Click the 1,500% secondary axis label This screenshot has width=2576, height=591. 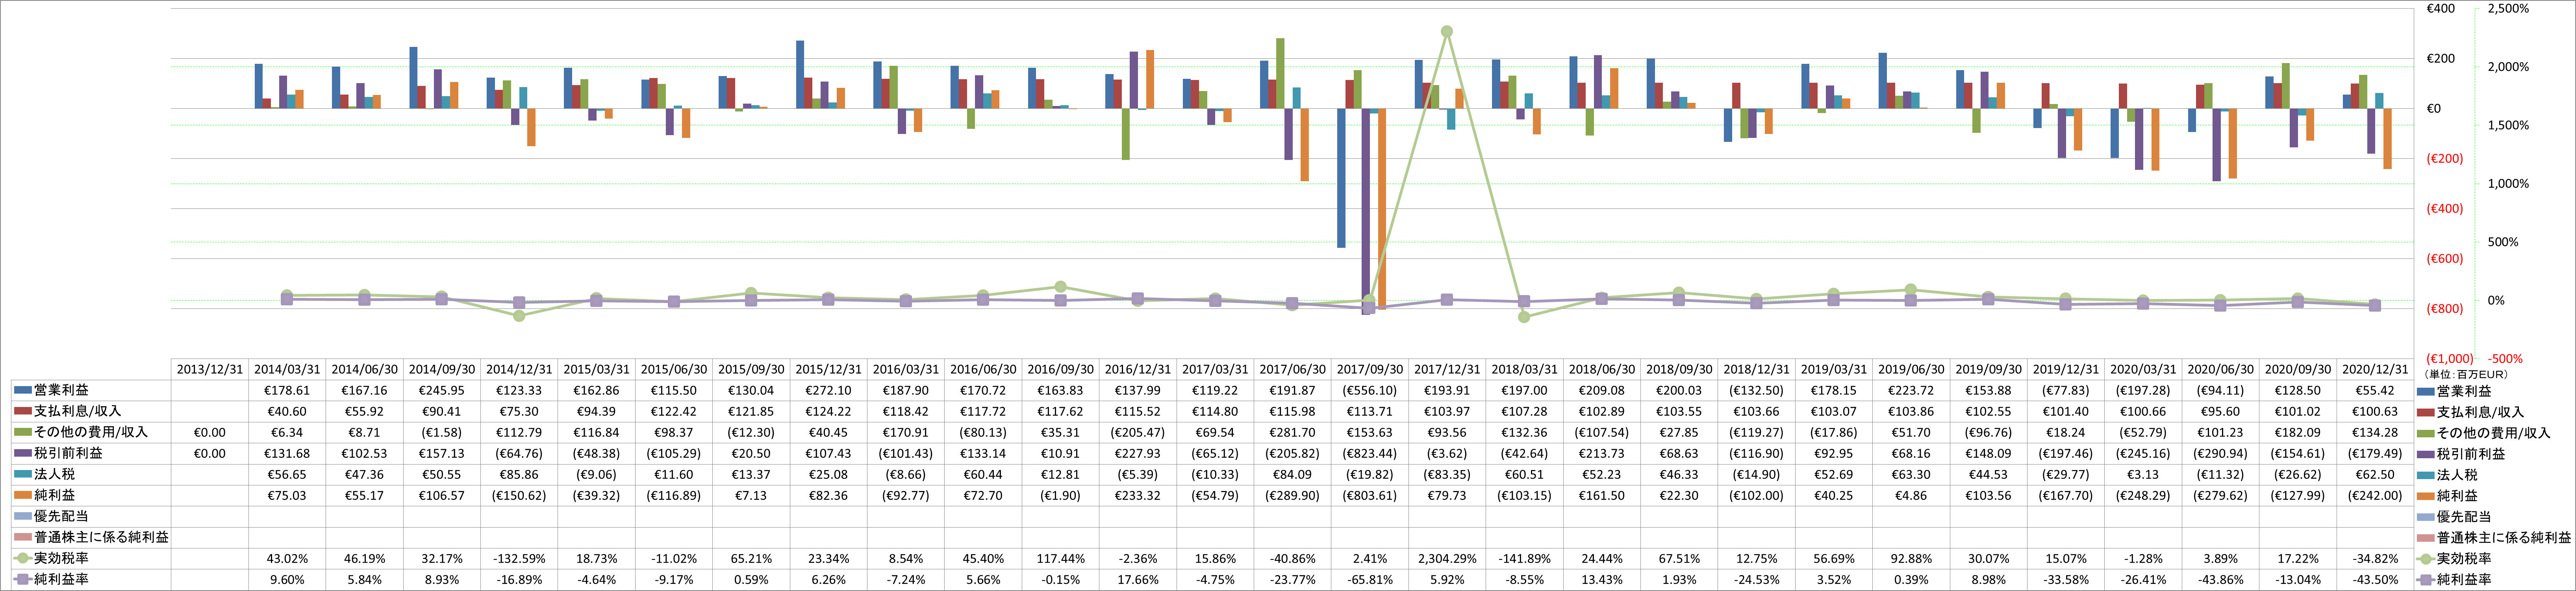(x=2508, y=125)
